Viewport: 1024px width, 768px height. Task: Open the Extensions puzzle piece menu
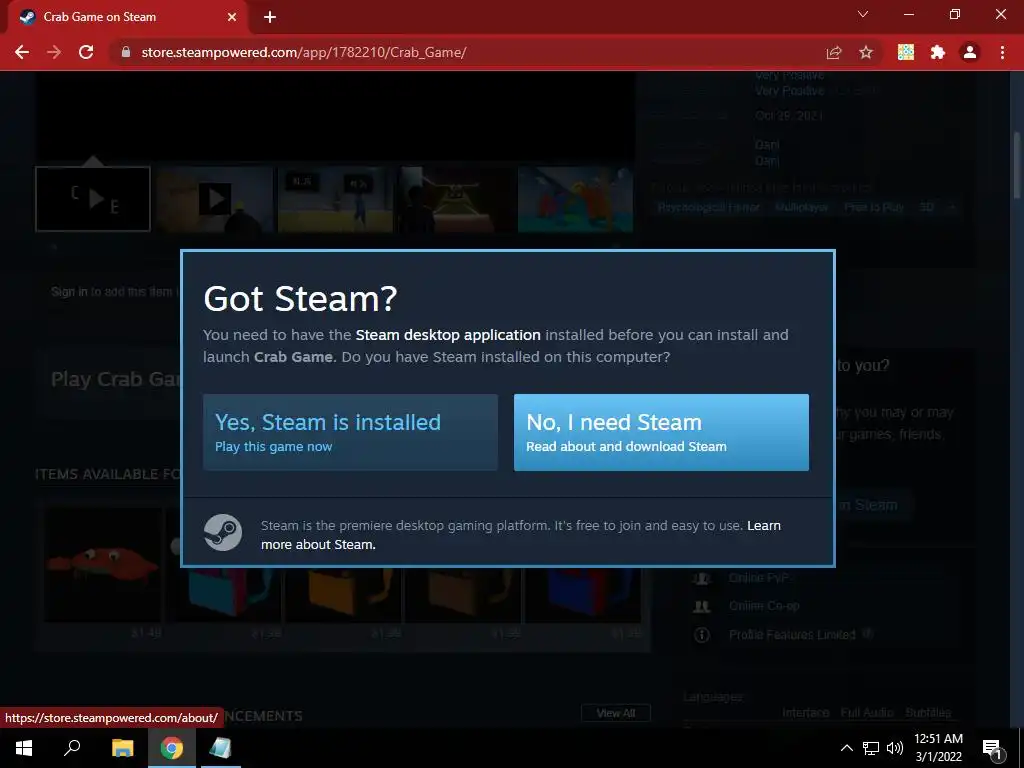938,52
